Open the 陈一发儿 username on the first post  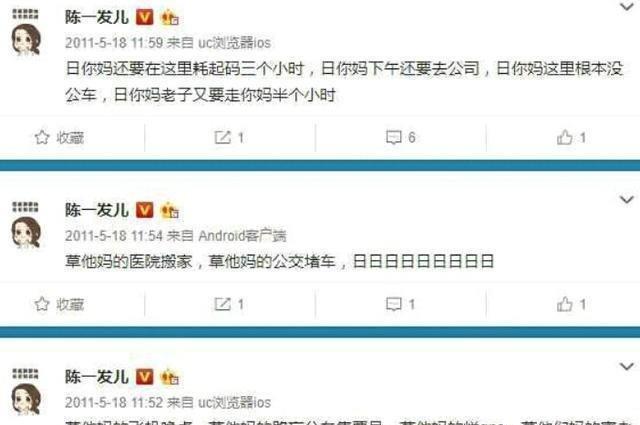tap(97, 18)
